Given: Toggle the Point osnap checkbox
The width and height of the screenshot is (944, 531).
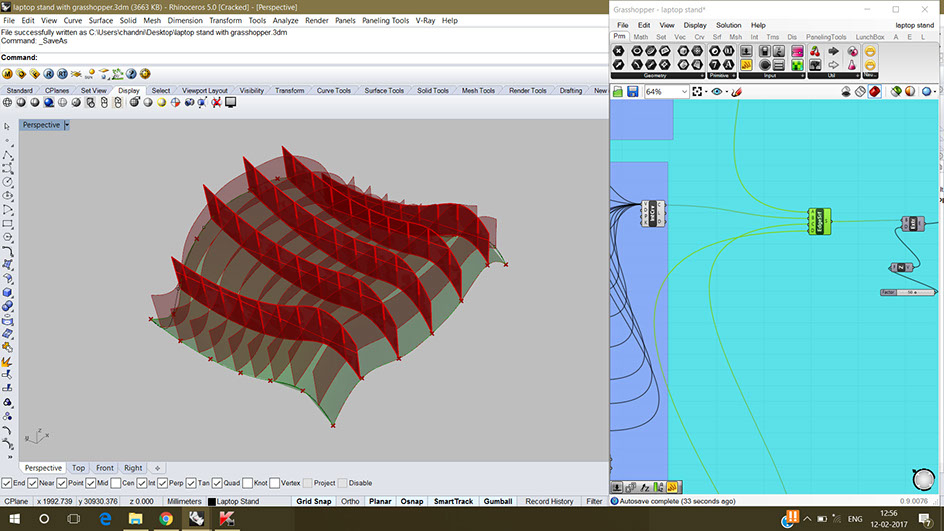Looking at the screenshot, I should [61, 483].
